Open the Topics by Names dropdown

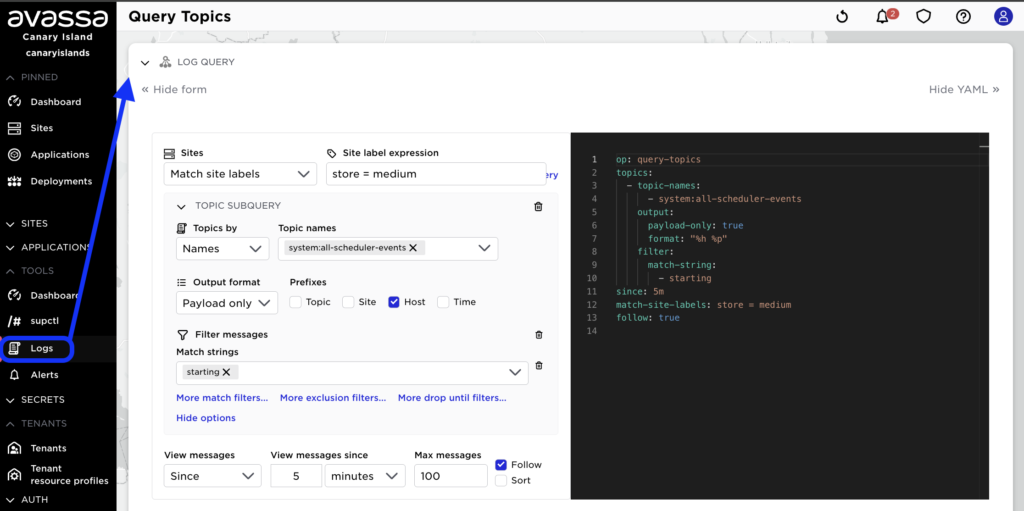click(x=223, y=248)
